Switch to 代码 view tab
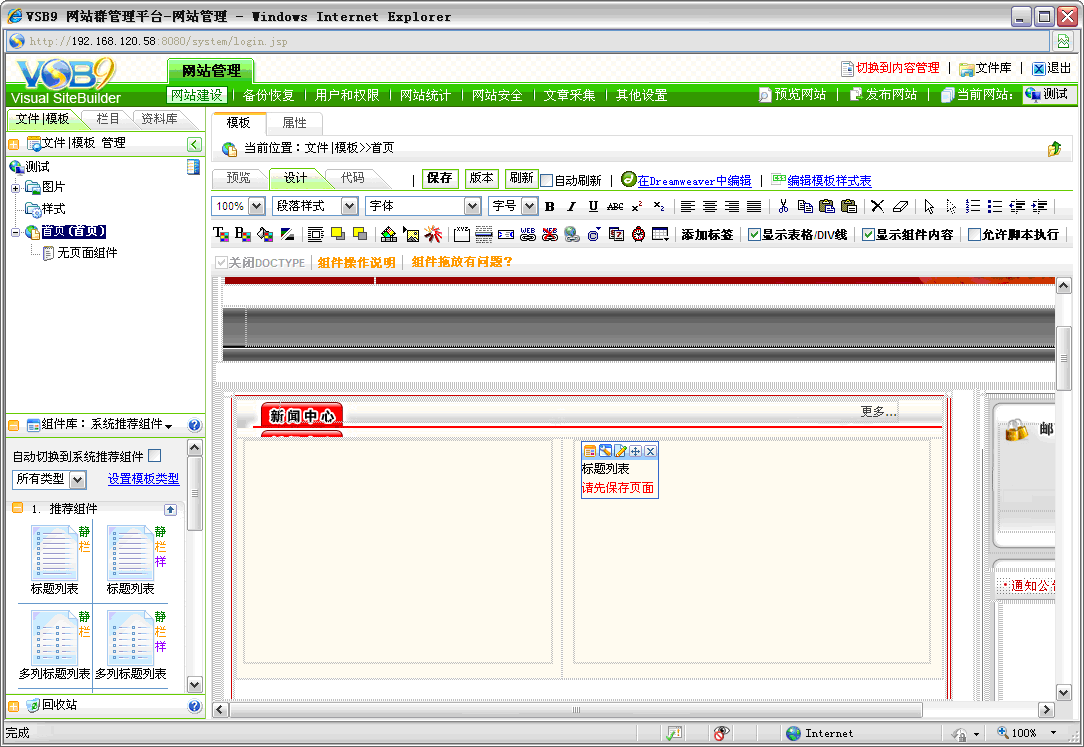The width and height of the screenshot is (1084, 747). tap(353, 178)
